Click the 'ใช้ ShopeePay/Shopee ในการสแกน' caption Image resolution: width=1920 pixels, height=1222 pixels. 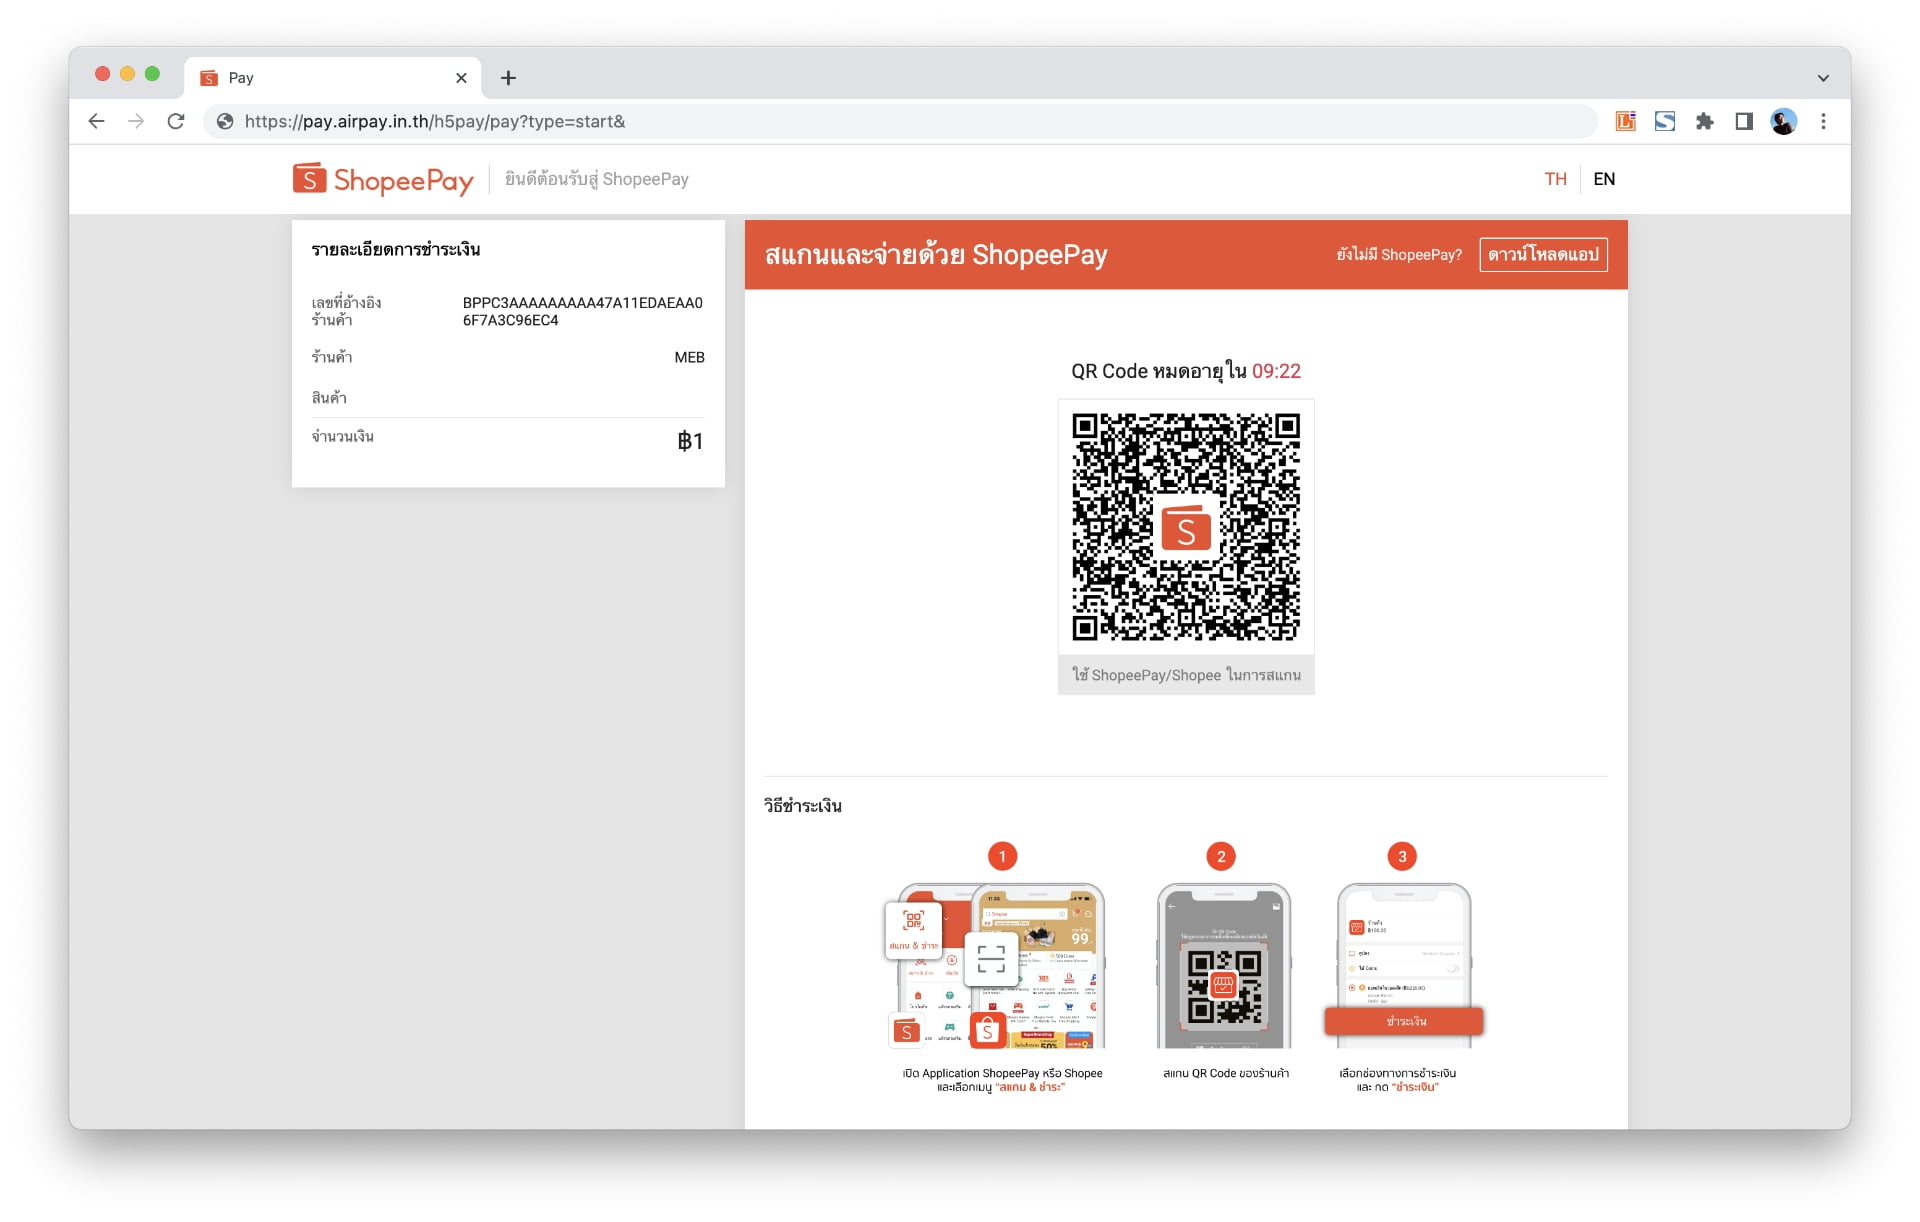[x=1186, y=675]
